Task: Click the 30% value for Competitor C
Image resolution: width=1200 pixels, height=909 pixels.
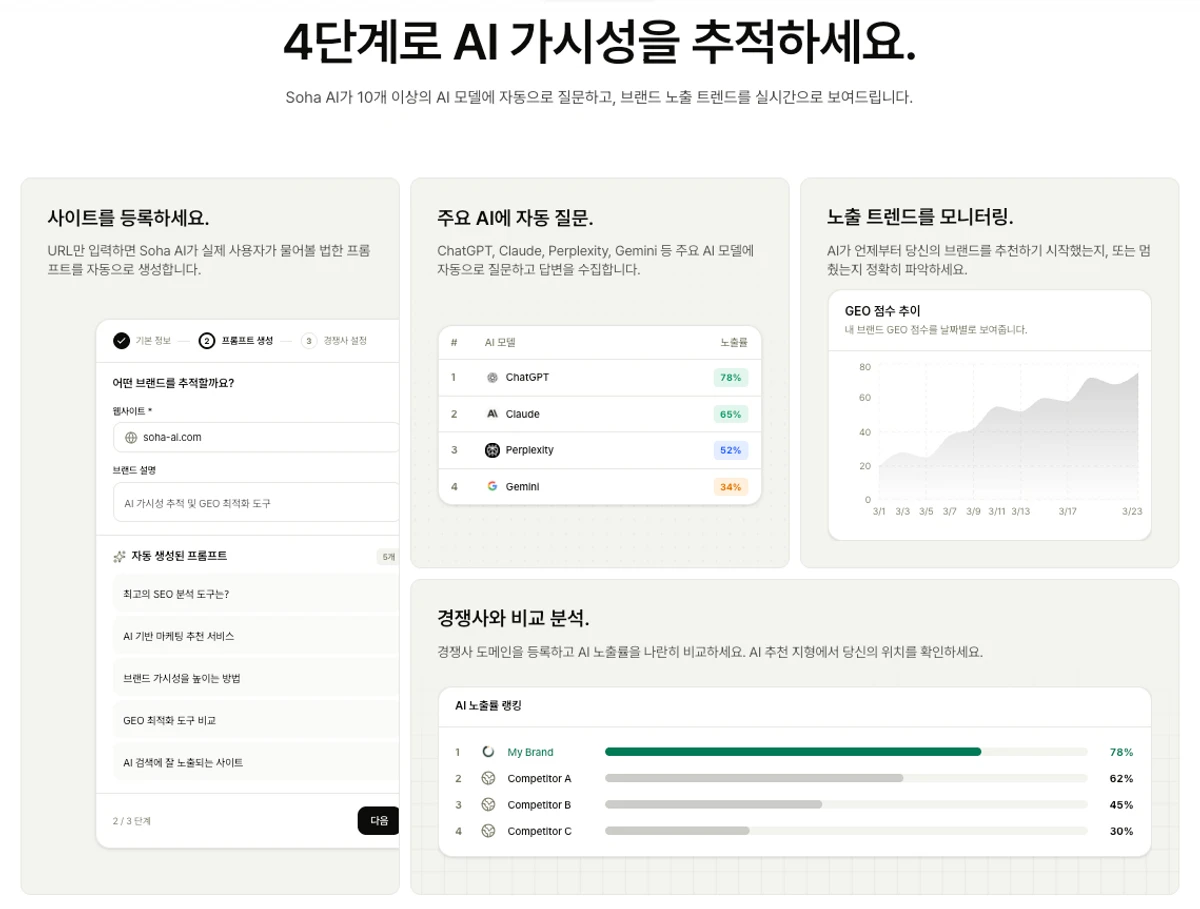Action: pyautogui.click(x=1121, y=830)
